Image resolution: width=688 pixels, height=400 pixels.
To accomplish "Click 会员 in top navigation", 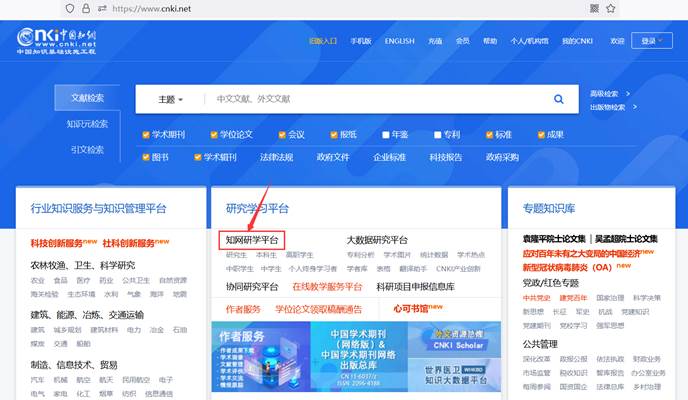I will (x=462, y=41).
